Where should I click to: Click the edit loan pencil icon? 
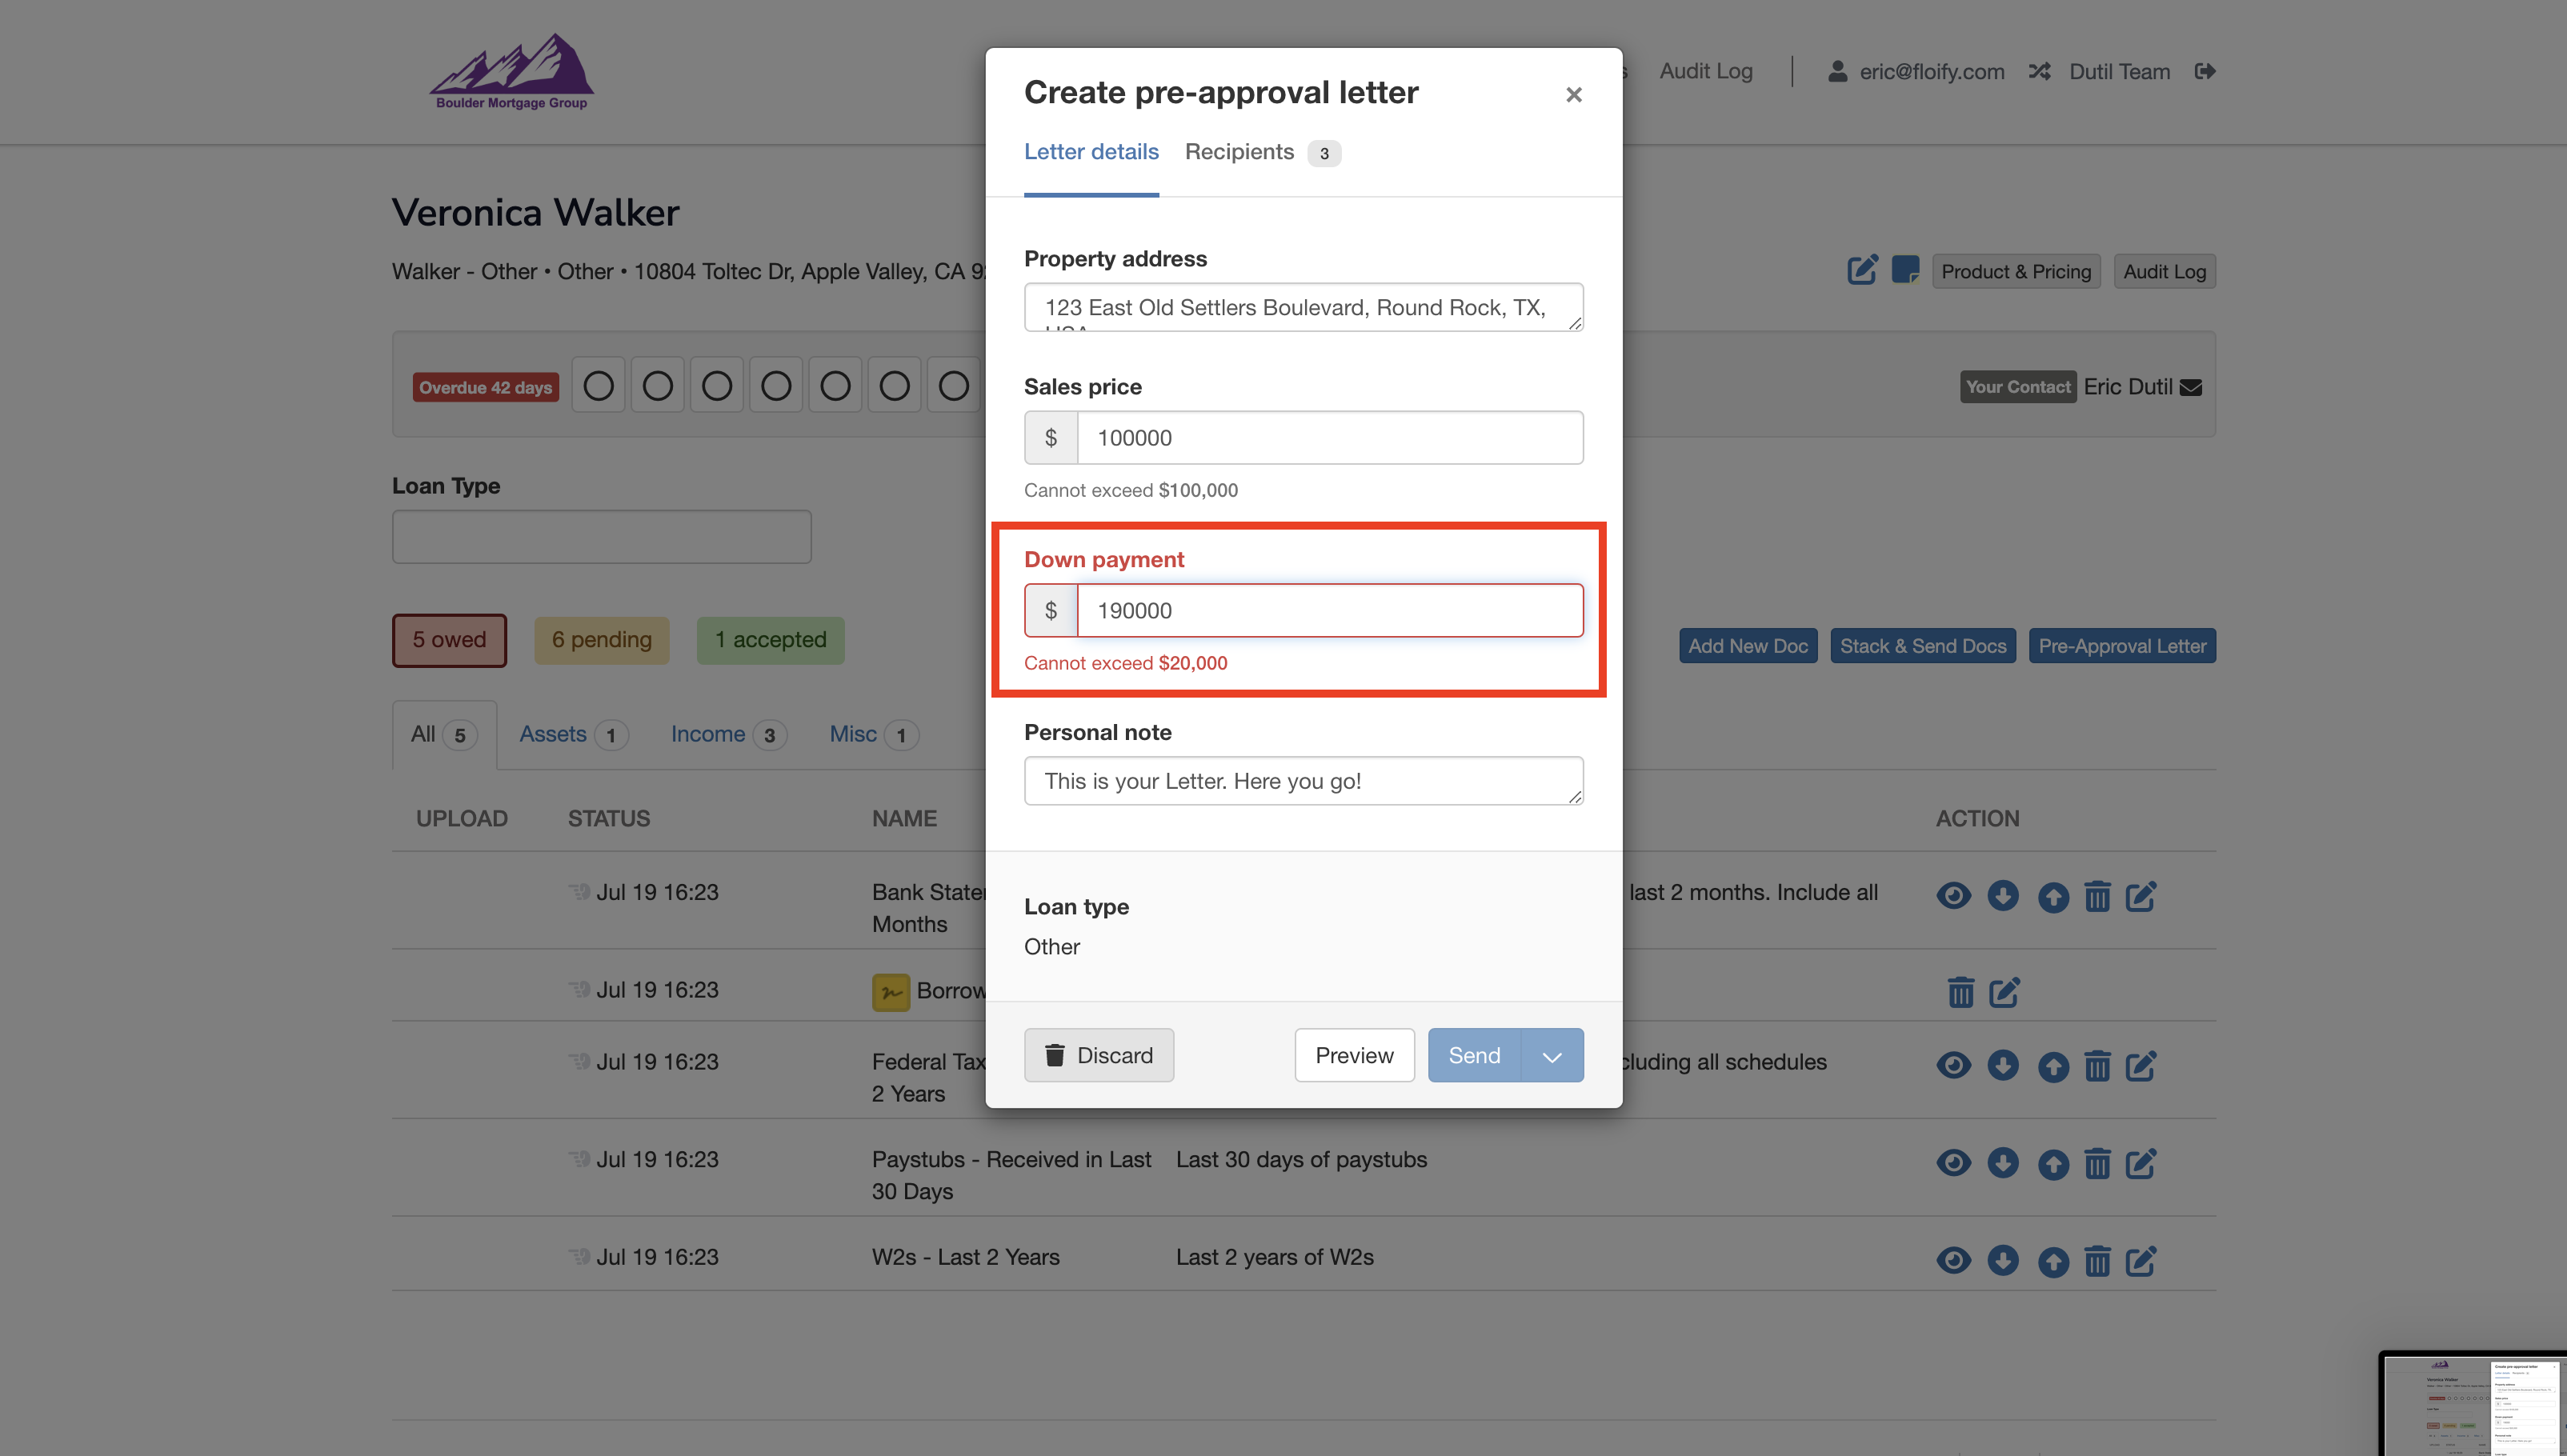1861,270
